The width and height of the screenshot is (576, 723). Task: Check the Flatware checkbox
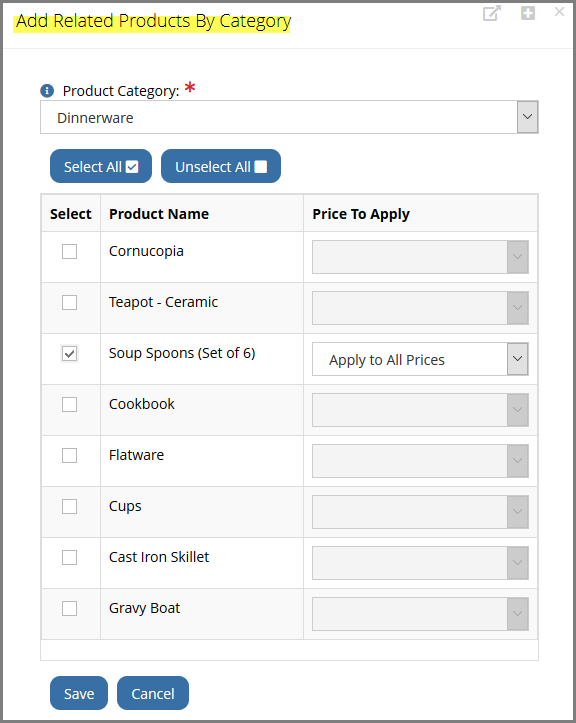[70, 456]
